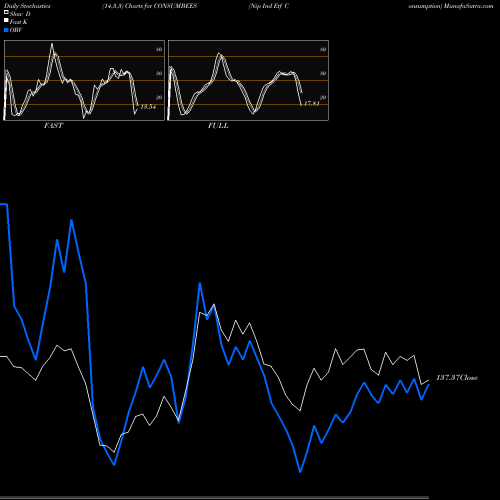Viewport: 500px width, 500px height.
Task: Click the 50 level label in FAST chart
Action: coord(159,73)
